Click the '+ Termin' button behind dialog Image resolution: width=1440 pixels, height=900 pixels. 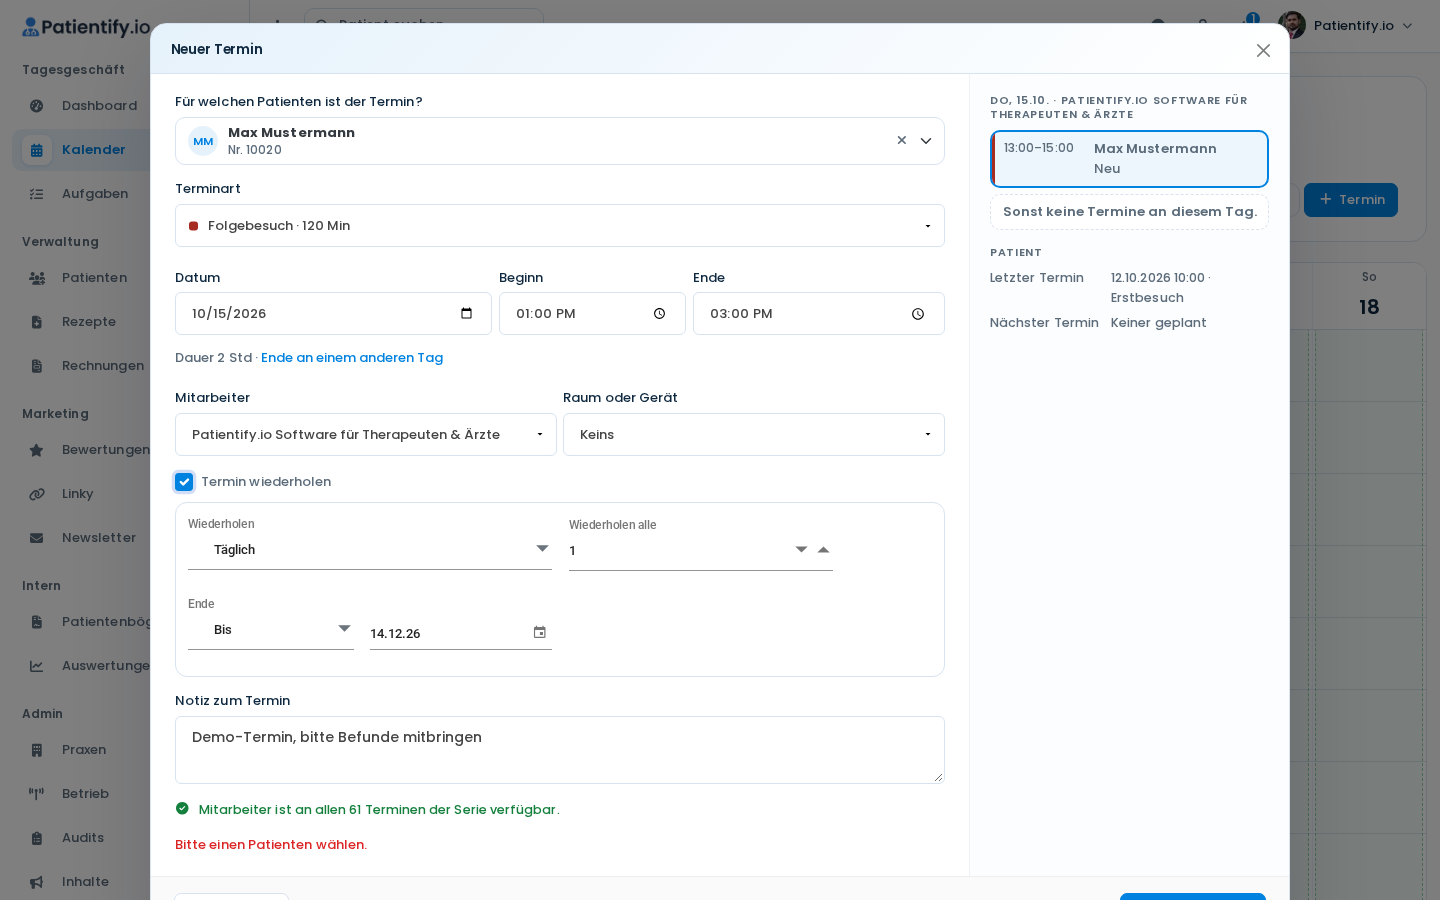tap(1351, 200)
